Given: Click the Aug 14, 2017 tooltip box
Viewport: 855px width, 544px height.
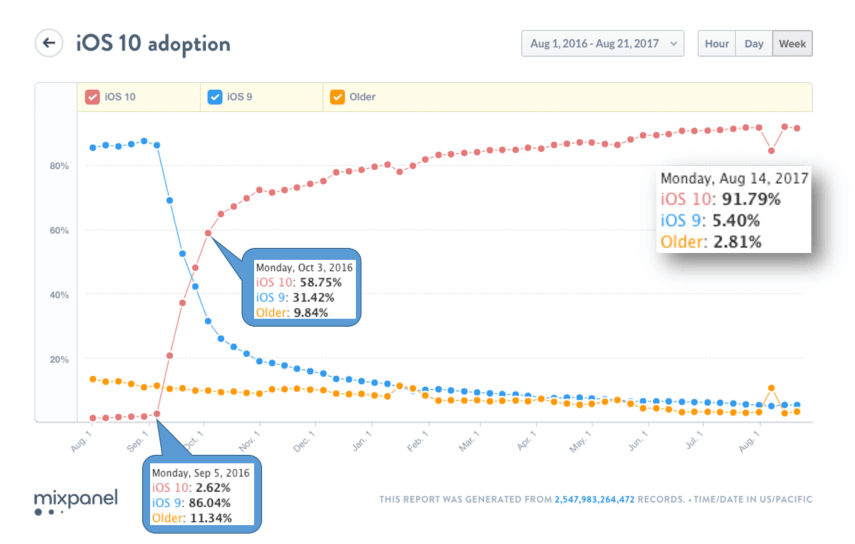Looking at the screenshot, I should coord(733,209).
